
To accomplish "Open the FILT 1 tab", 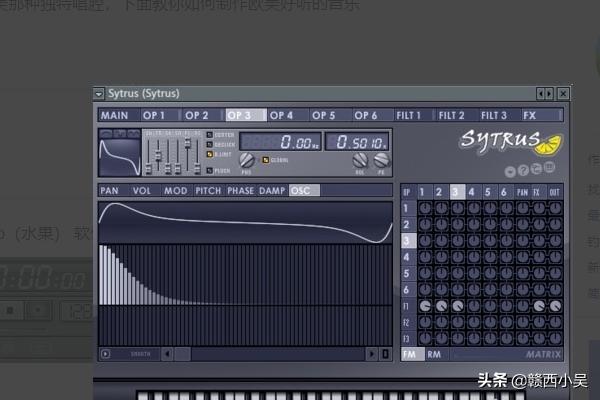I will tap(408, 115).
